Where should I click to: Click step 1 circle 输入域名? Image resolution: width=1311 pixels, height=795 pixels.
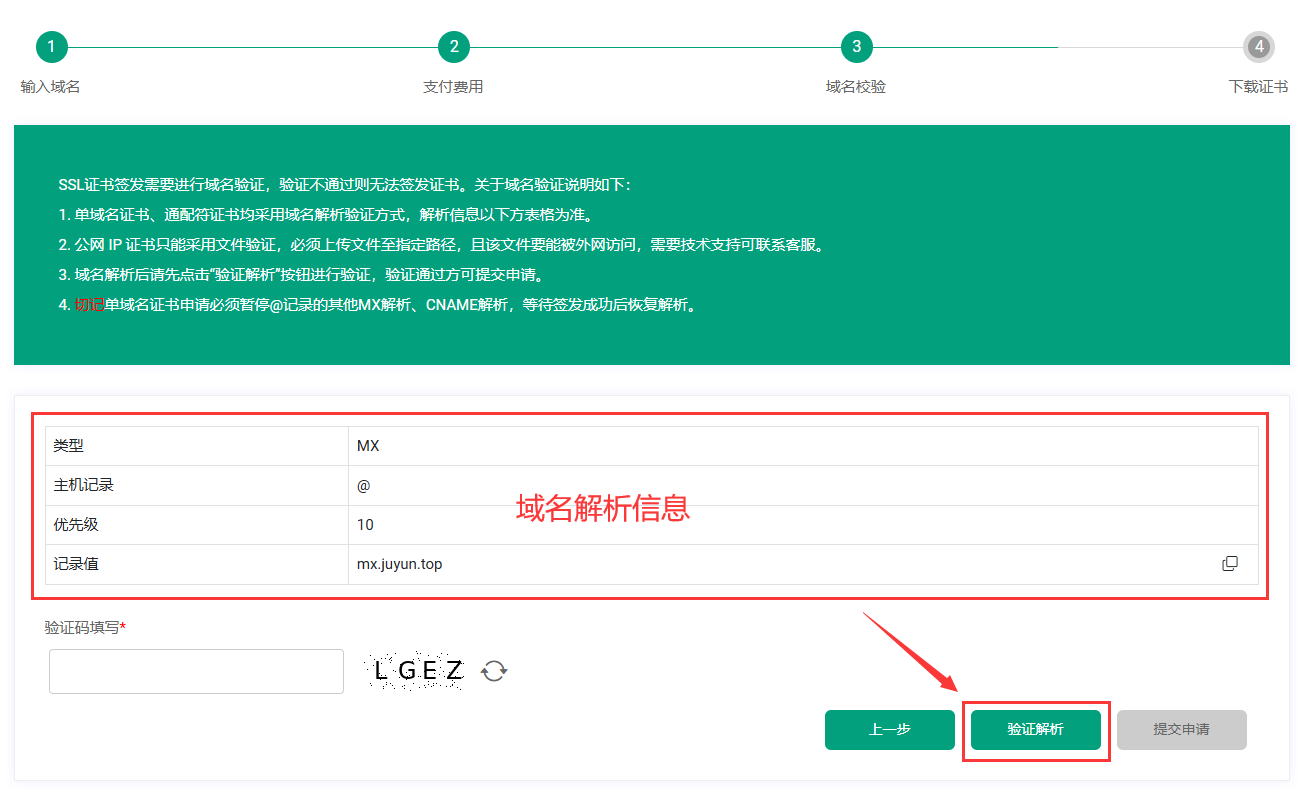[x=51, y=46]
